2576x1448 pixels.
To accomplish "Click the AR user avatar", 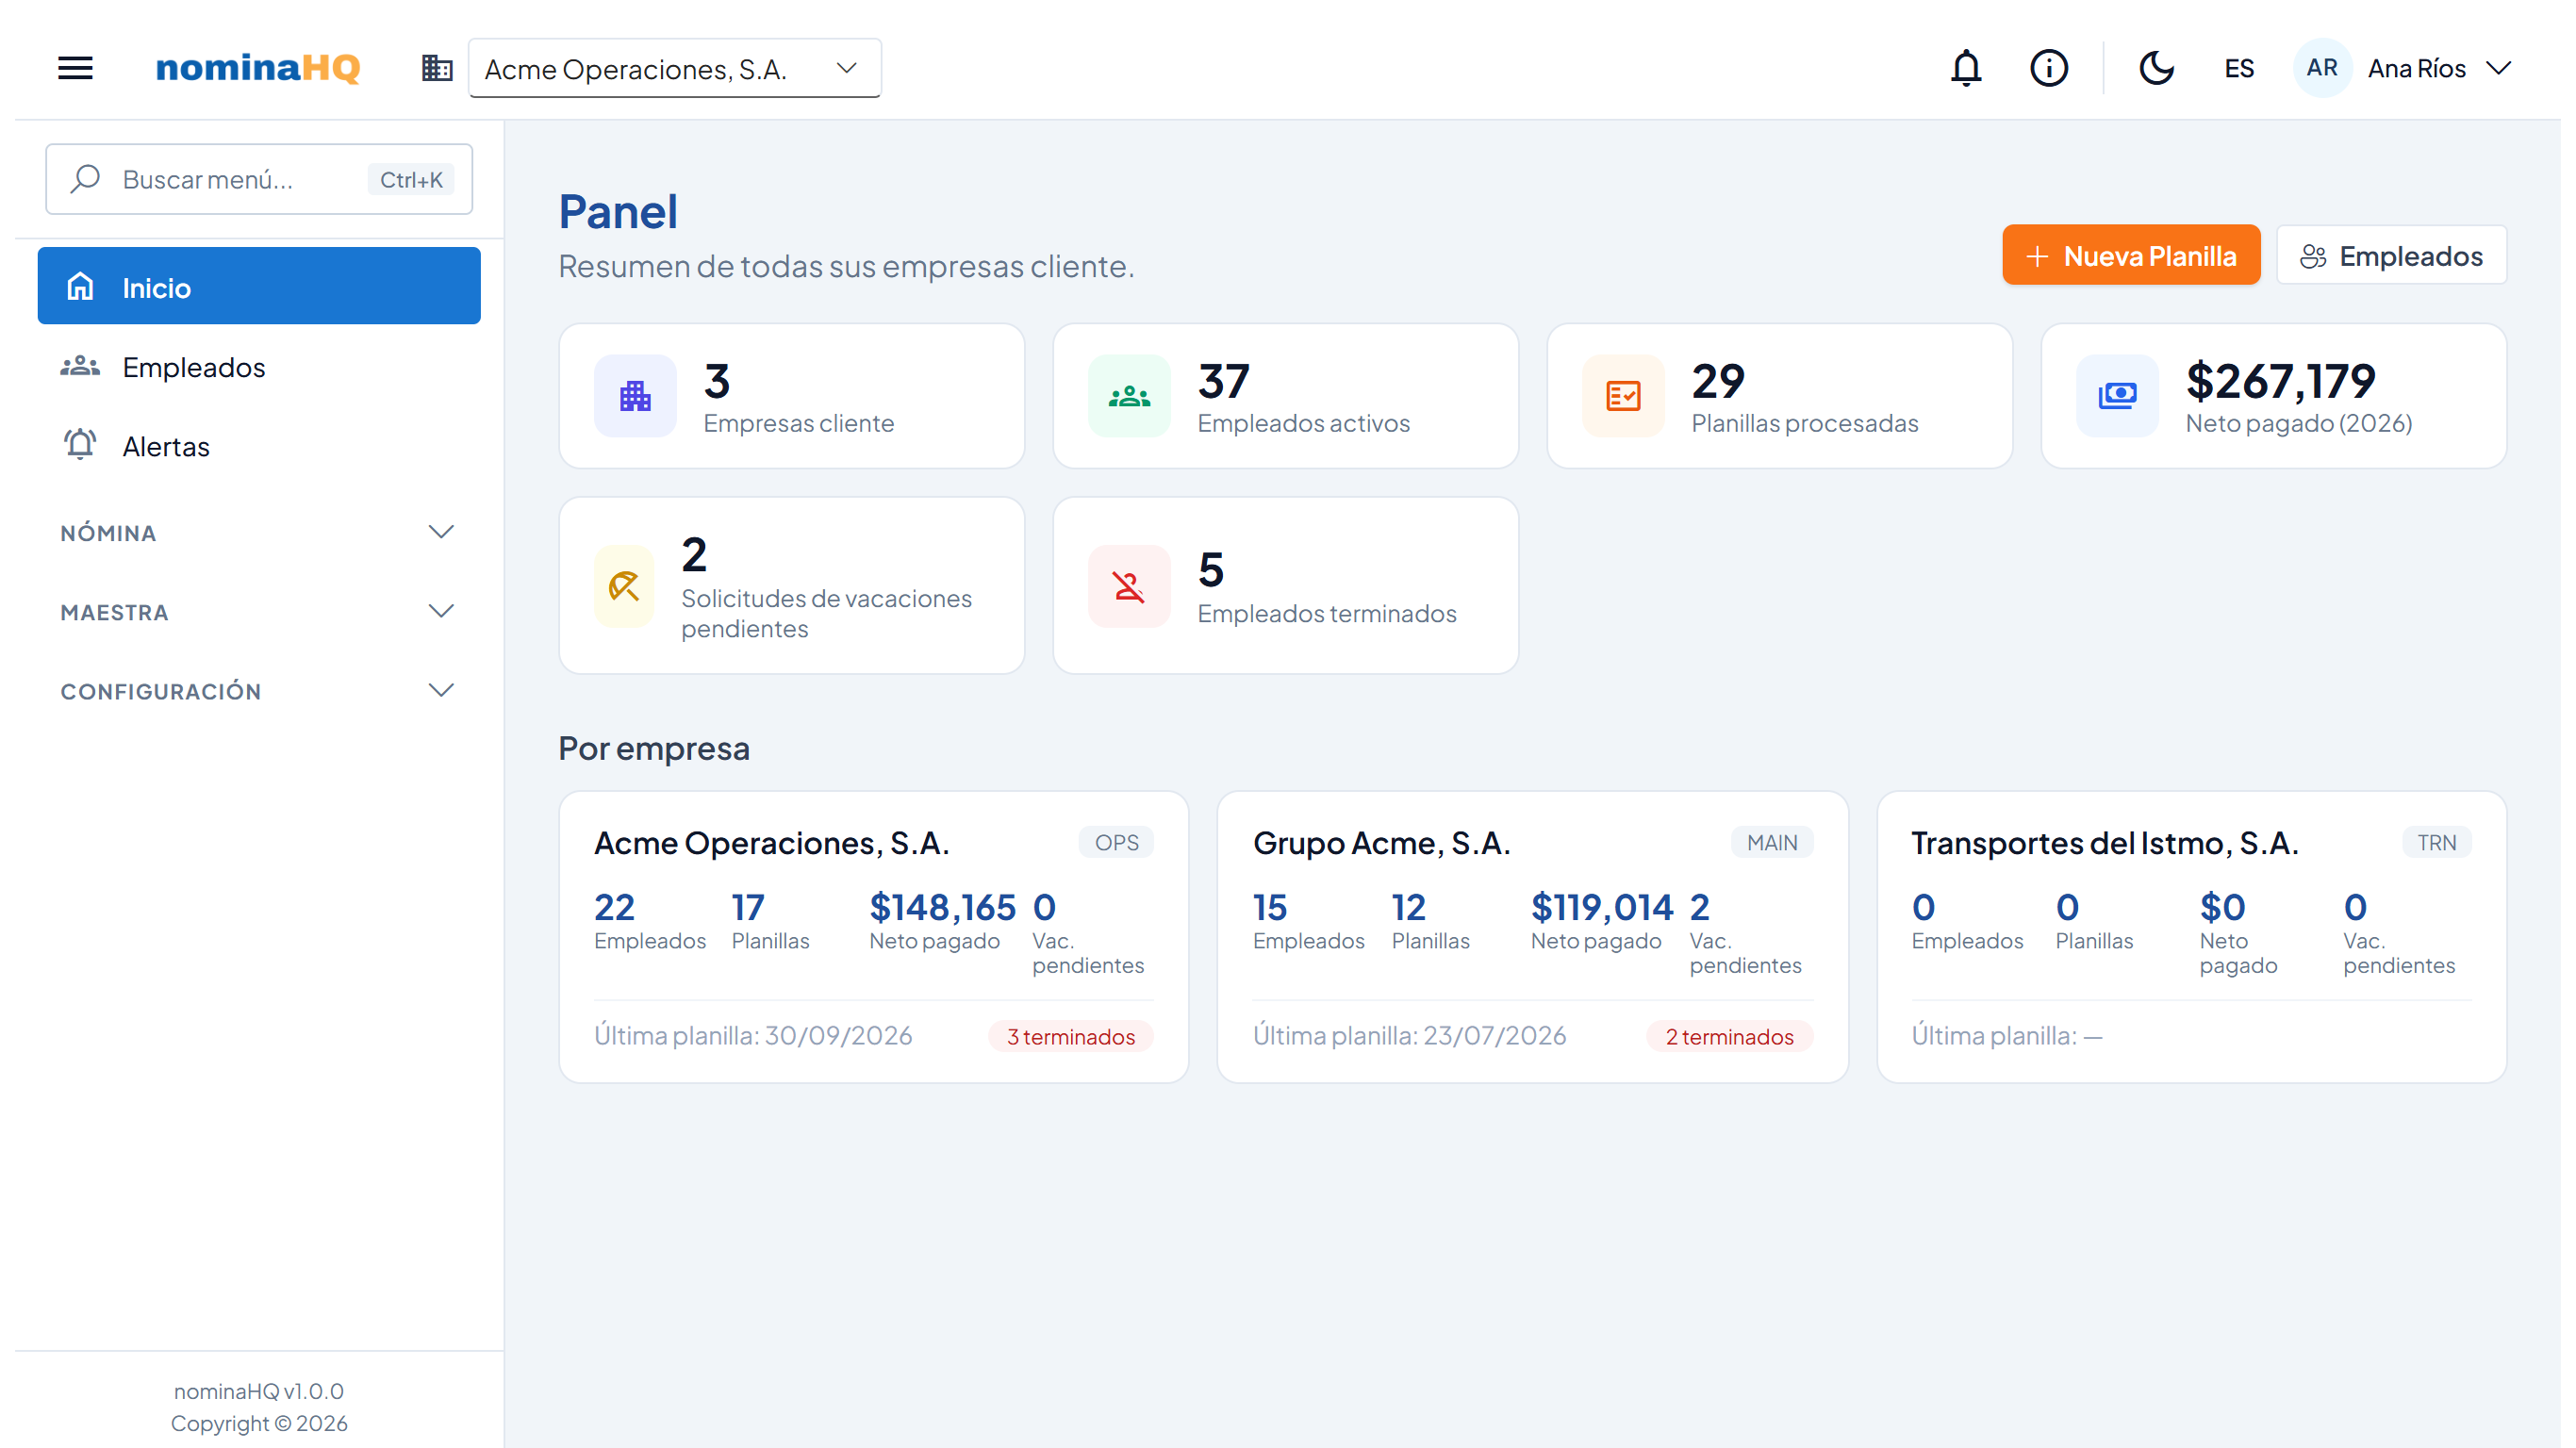I will click(x=2321, y=68).
